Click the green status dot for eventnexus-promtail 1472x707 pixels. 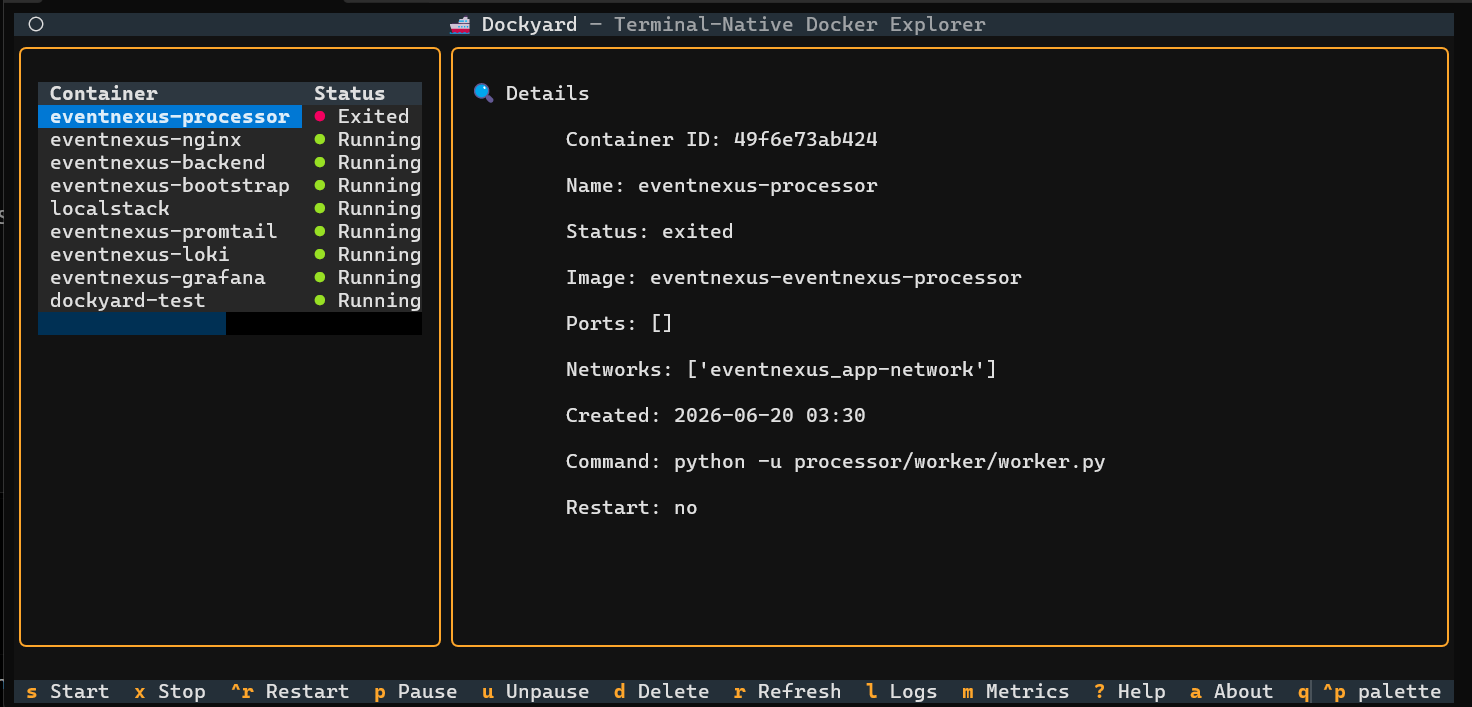(x=320, y=232)
